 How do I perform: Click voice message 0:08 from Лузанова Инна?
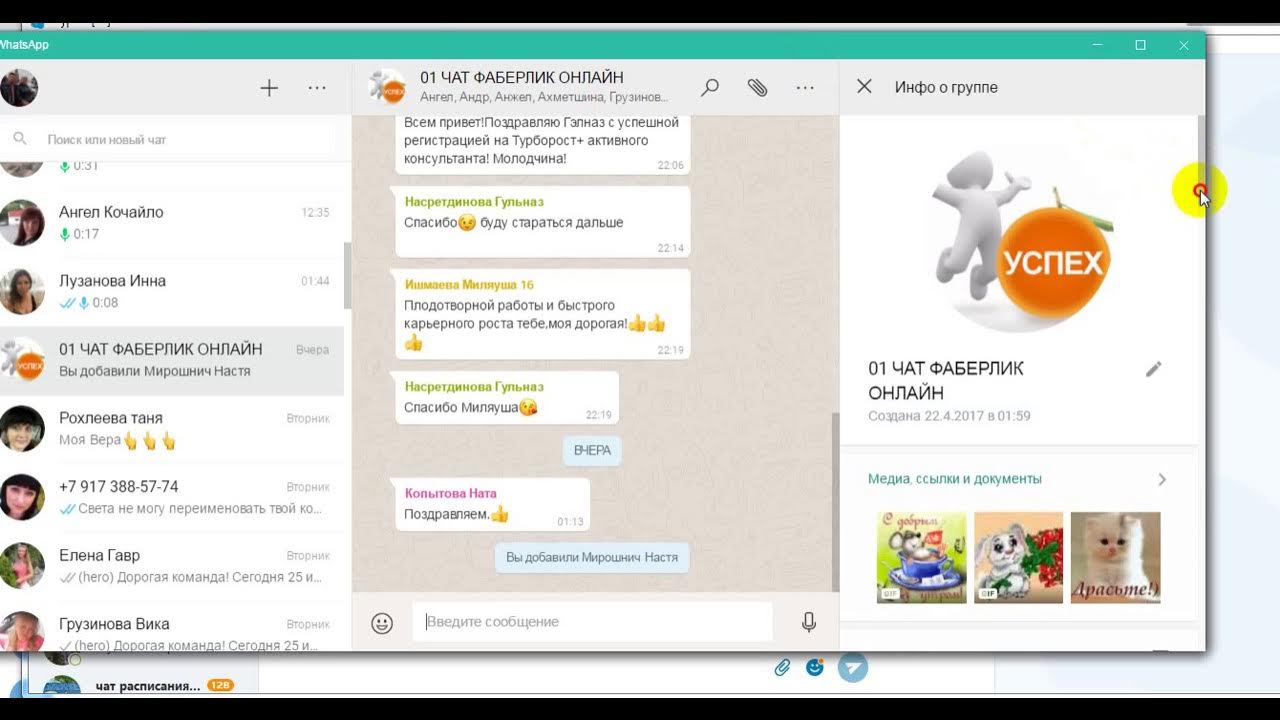tap(89, 303)
